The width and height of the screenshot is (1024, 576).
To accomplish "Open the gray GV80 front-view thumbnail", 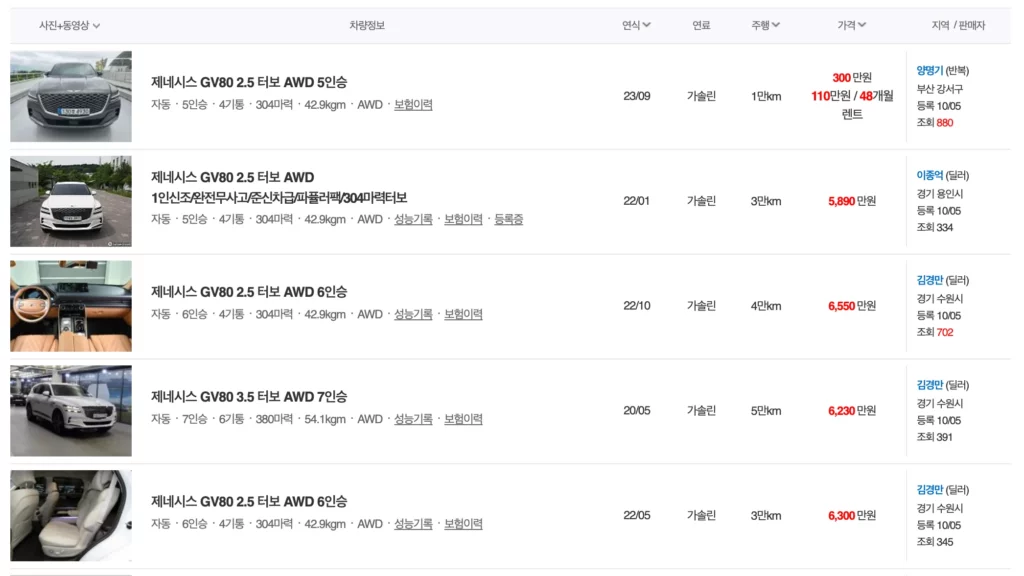I will point(71,96).
